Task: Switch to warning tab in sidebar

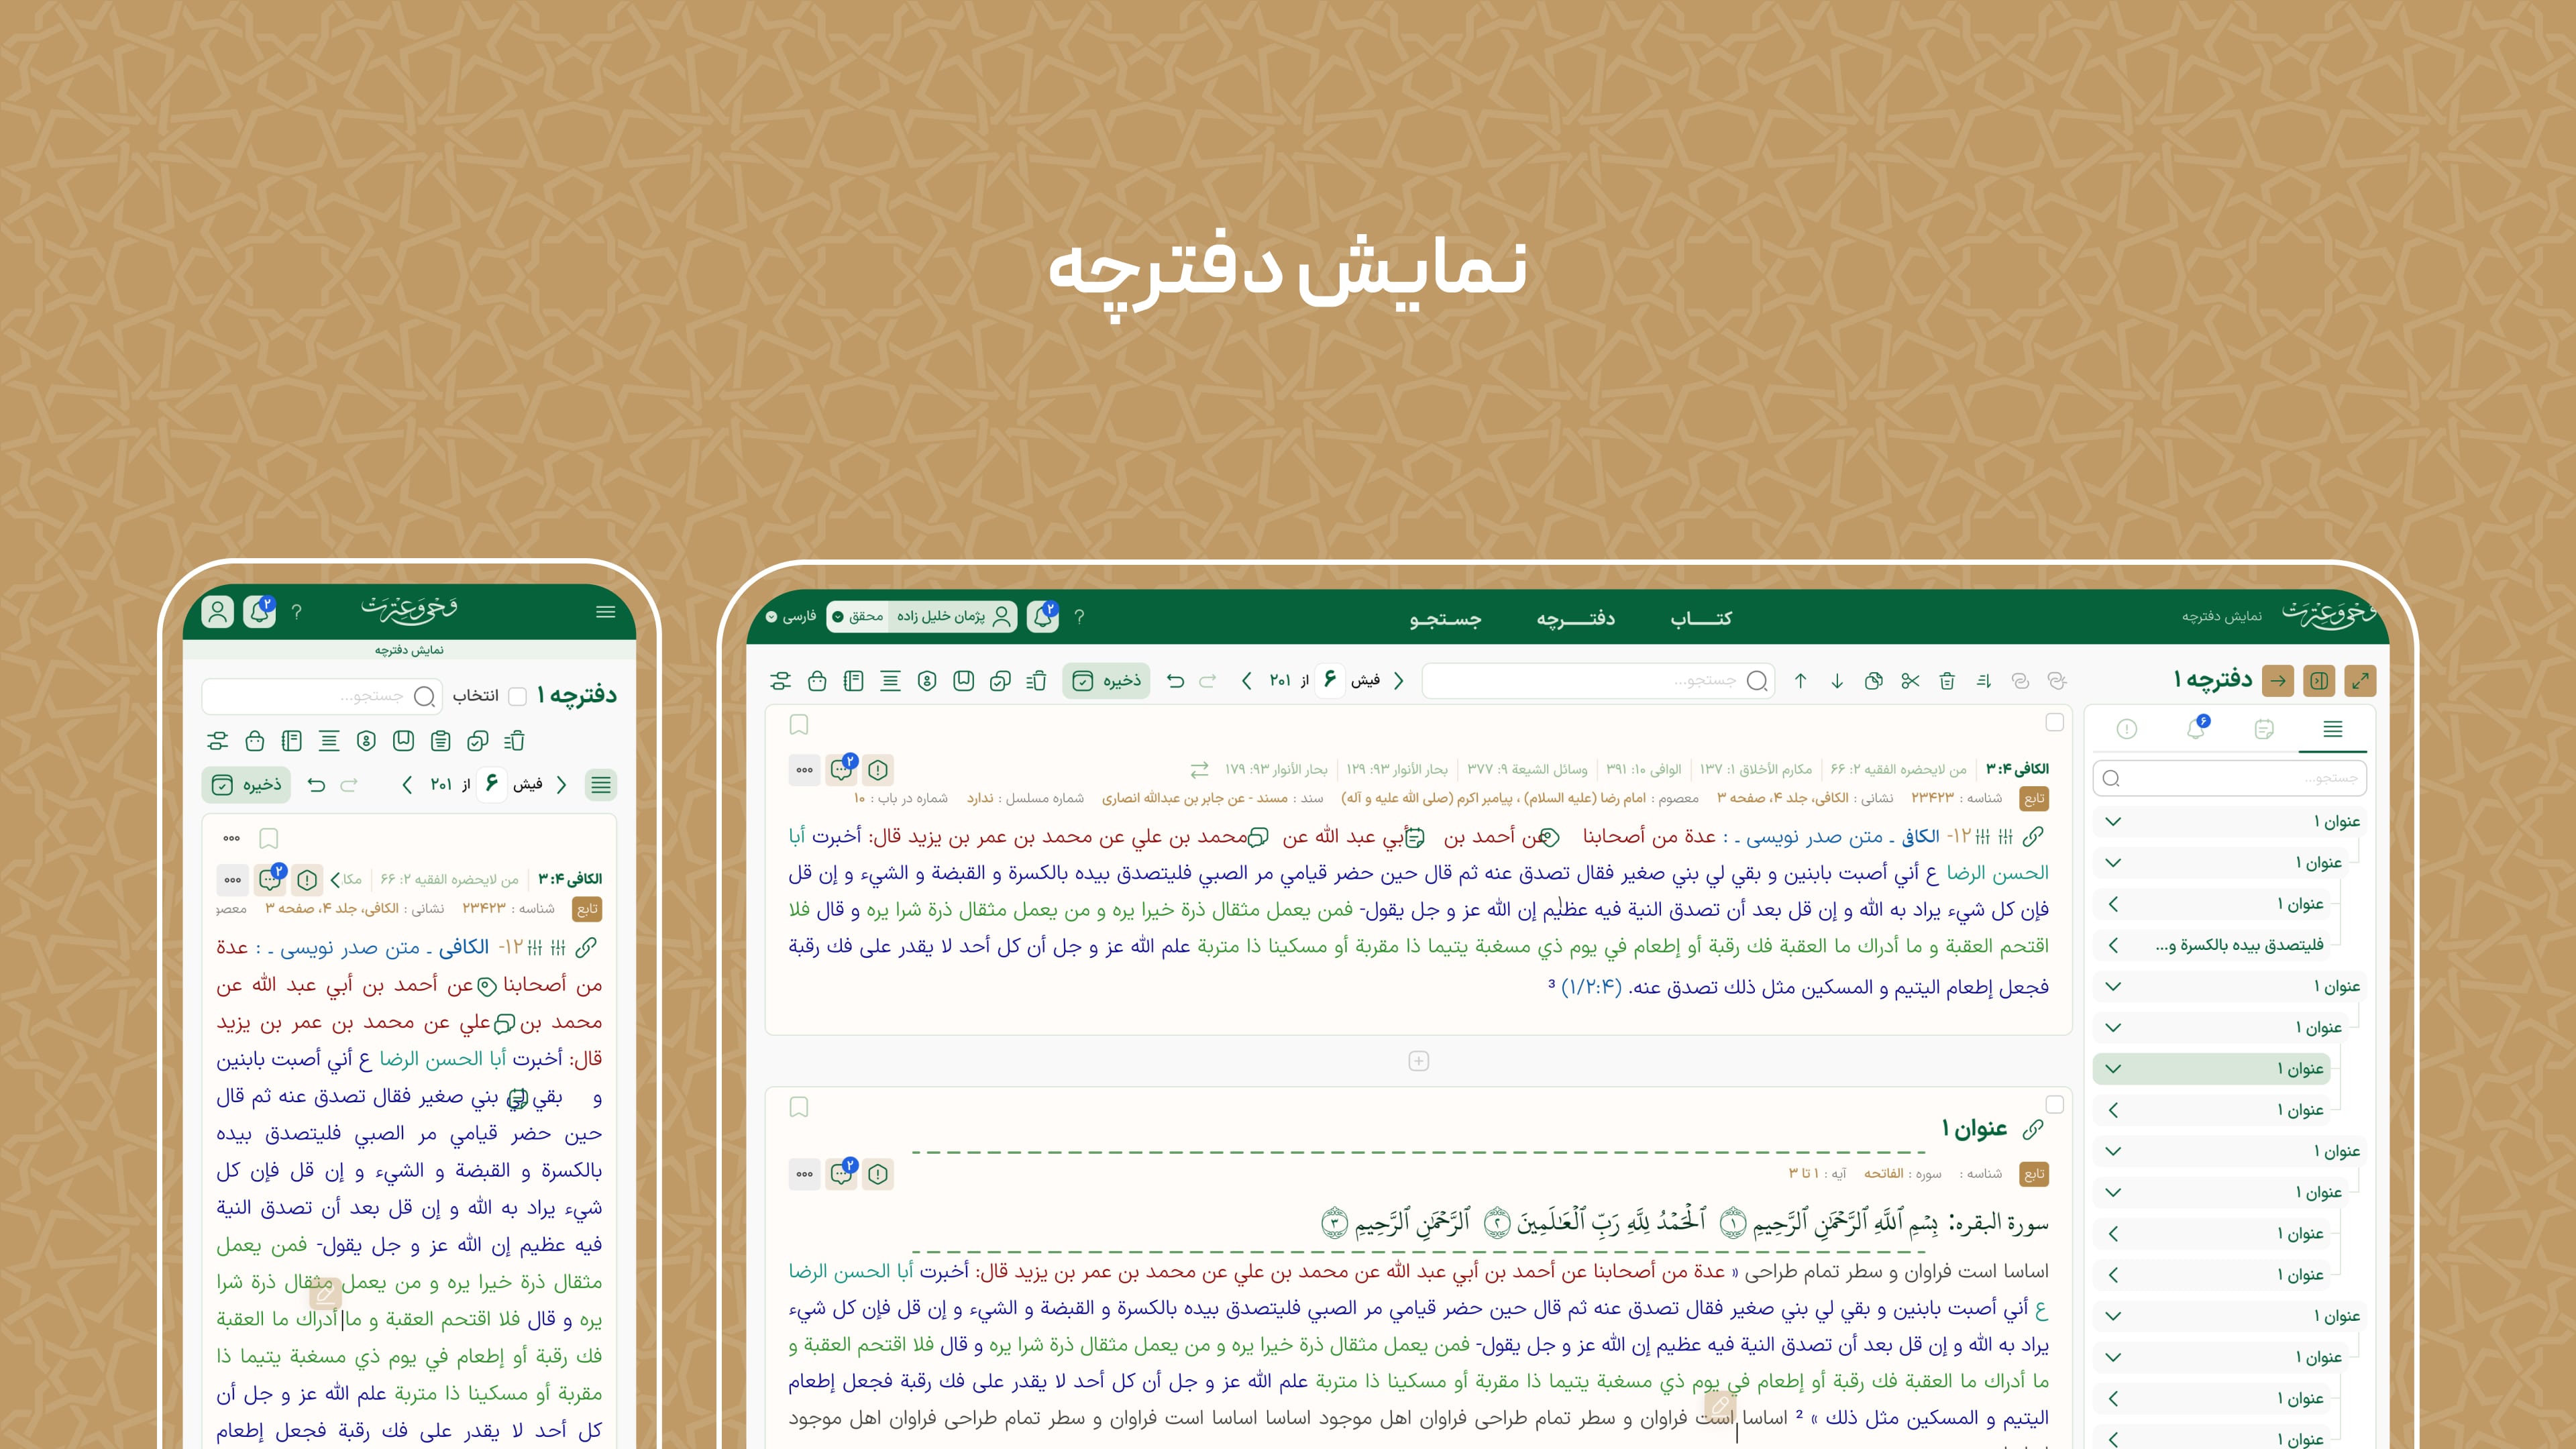Action: point(2127,730)
